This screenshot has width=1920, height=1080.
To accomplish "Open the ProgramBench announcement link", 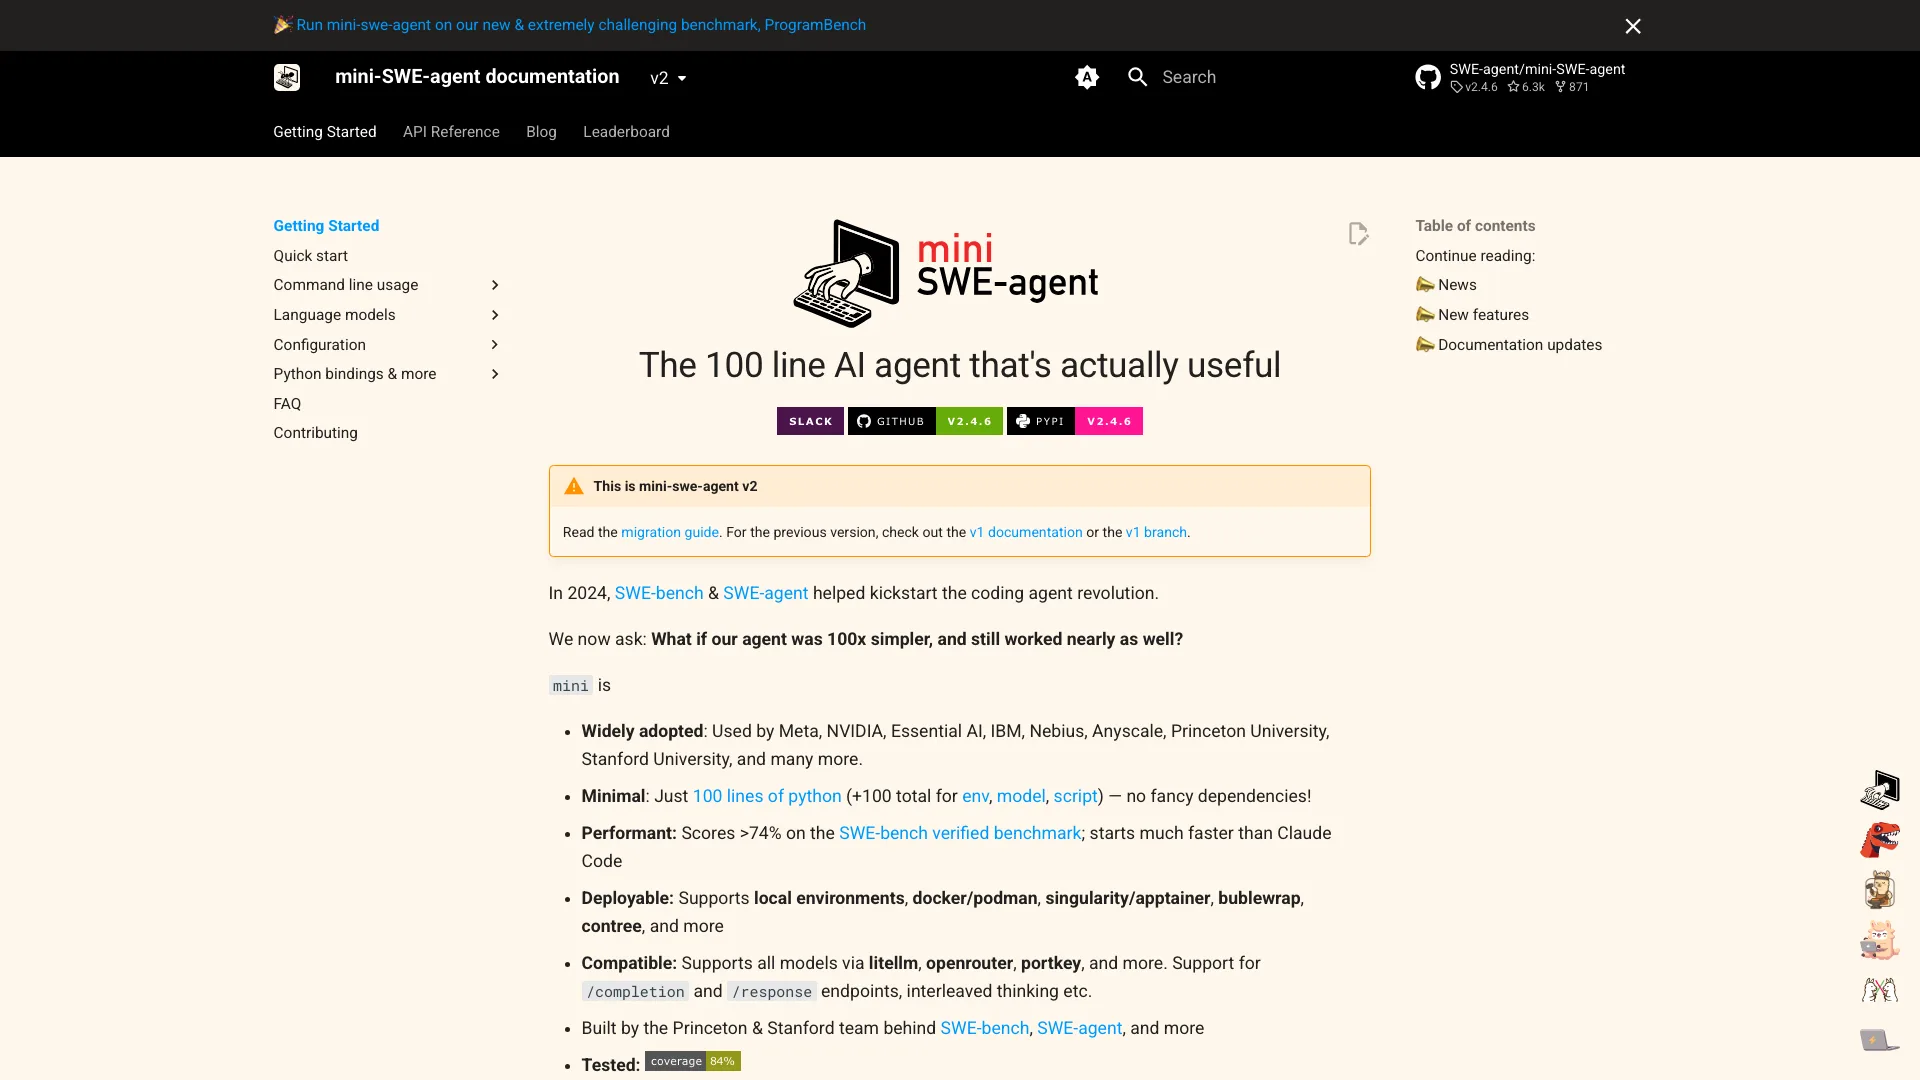I will click(x=581, y=25).
